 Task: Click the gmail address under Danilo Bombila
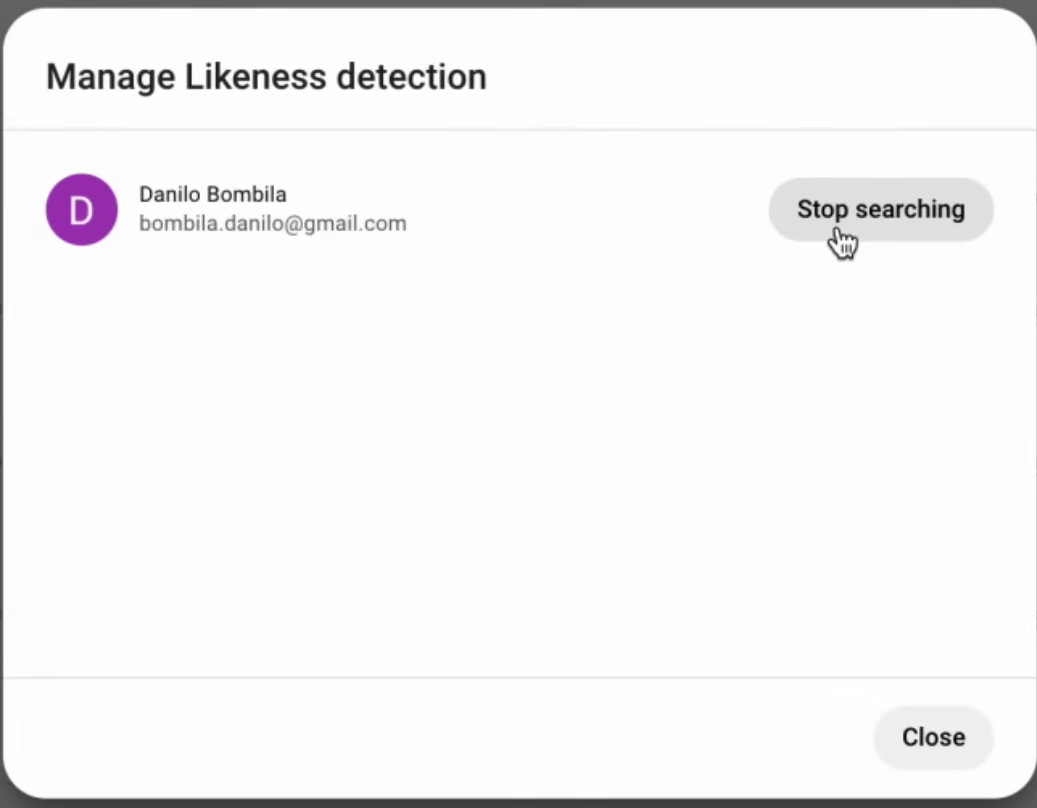[272, 224]
